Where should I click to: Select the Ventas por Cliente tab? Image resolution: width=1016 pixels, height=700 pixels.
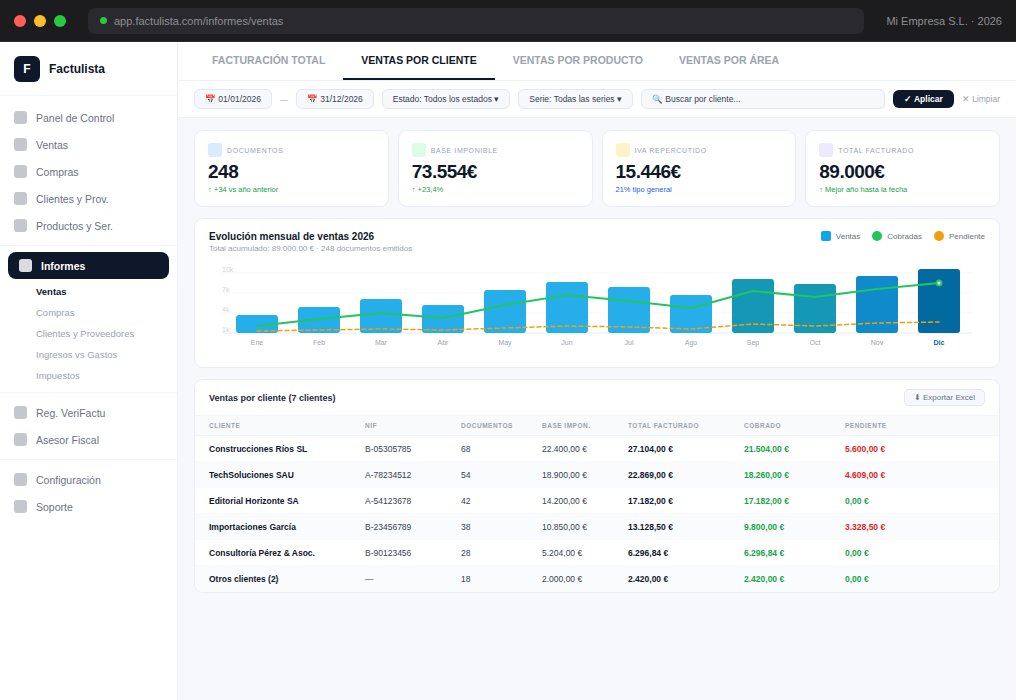click(419, 60)
